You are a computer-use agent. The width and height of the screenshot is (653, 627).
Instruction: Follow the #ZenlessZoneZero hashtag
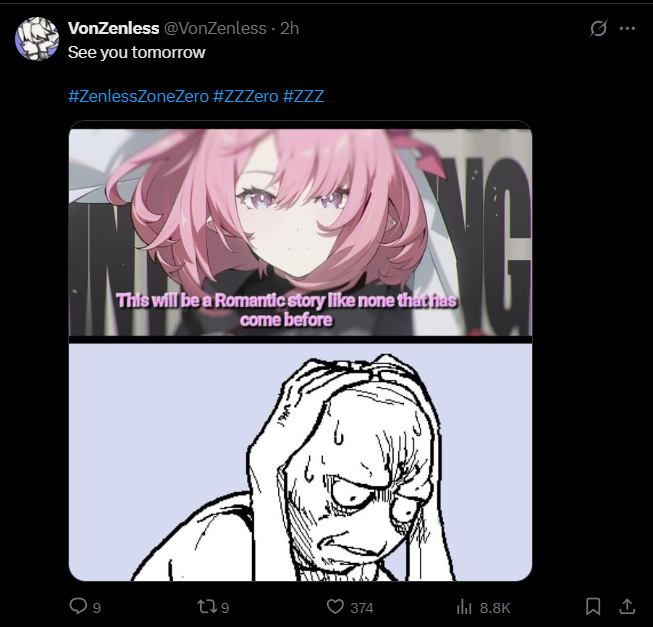click(138, 96)
